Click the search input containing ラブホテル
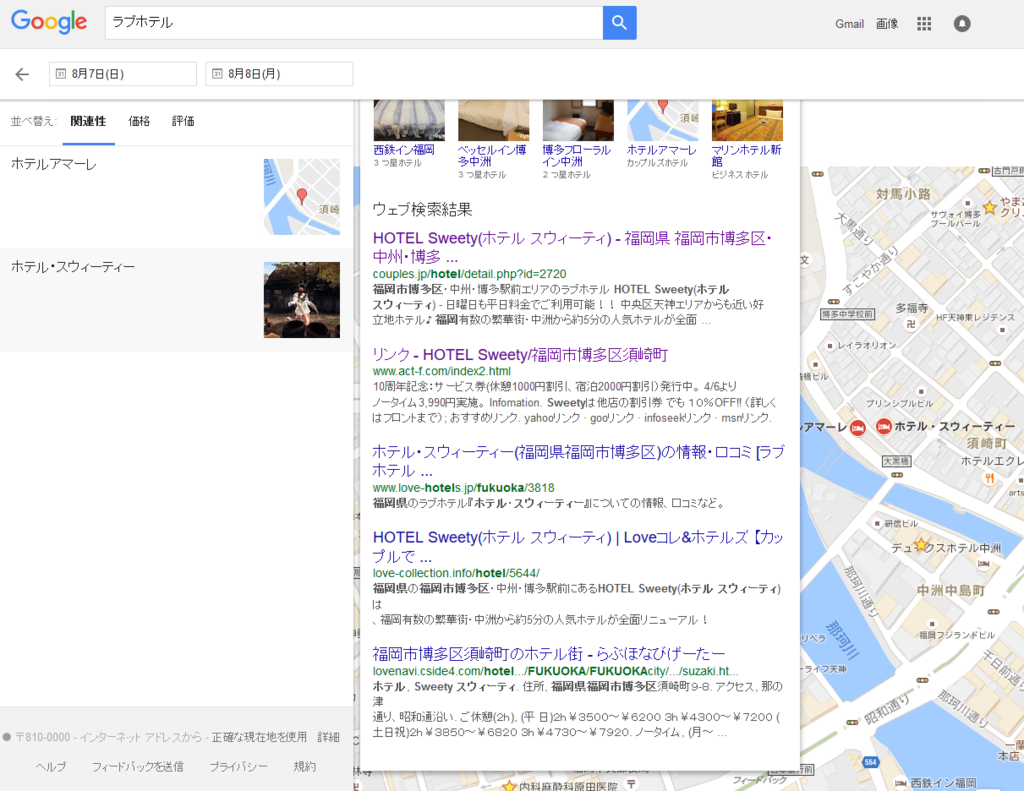 [x=354, y=23]
